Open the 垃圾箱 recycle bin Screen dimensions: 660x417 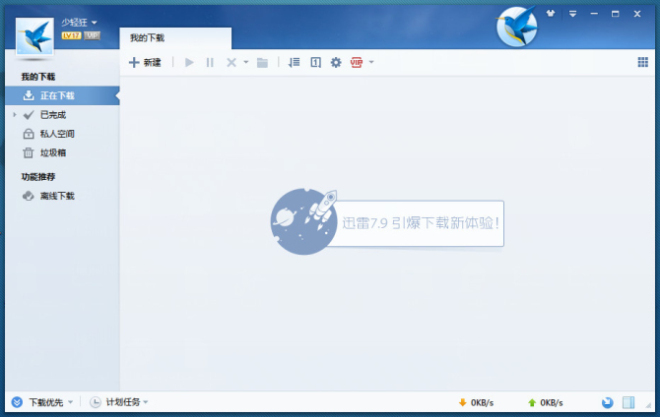pos(52,153)
